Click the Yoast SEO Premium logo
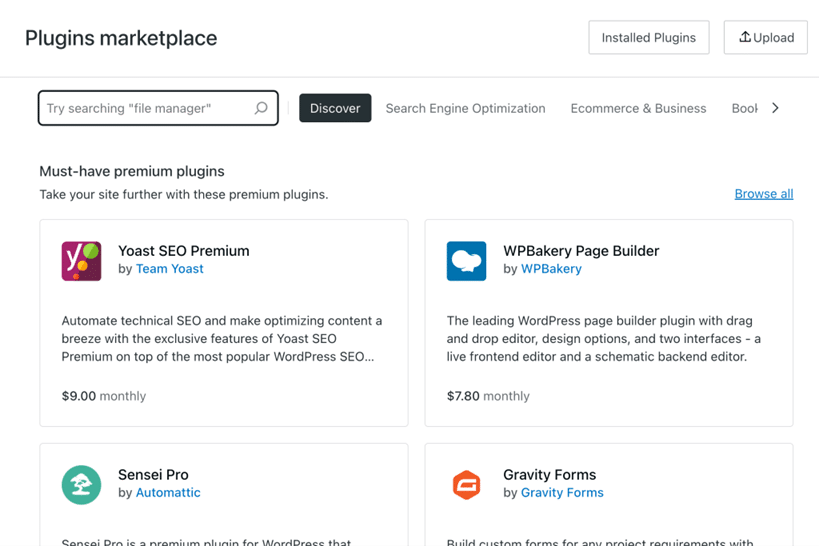819x546 pixels. click(x=81, y=261)
